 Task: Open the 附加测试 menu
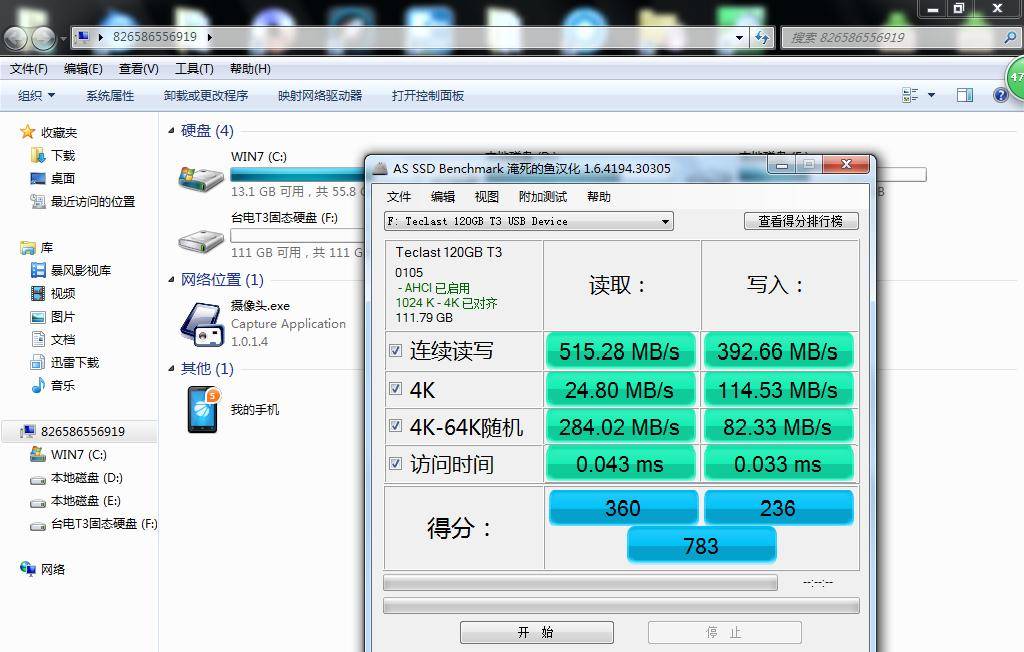(543, 197)
